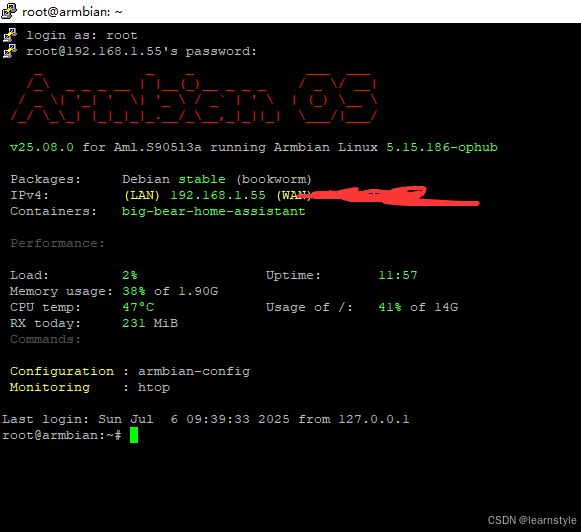Viewport: 581px width, 532px height.
Task: Click the green word 'stable'
Action: click(x=202, y=179)
